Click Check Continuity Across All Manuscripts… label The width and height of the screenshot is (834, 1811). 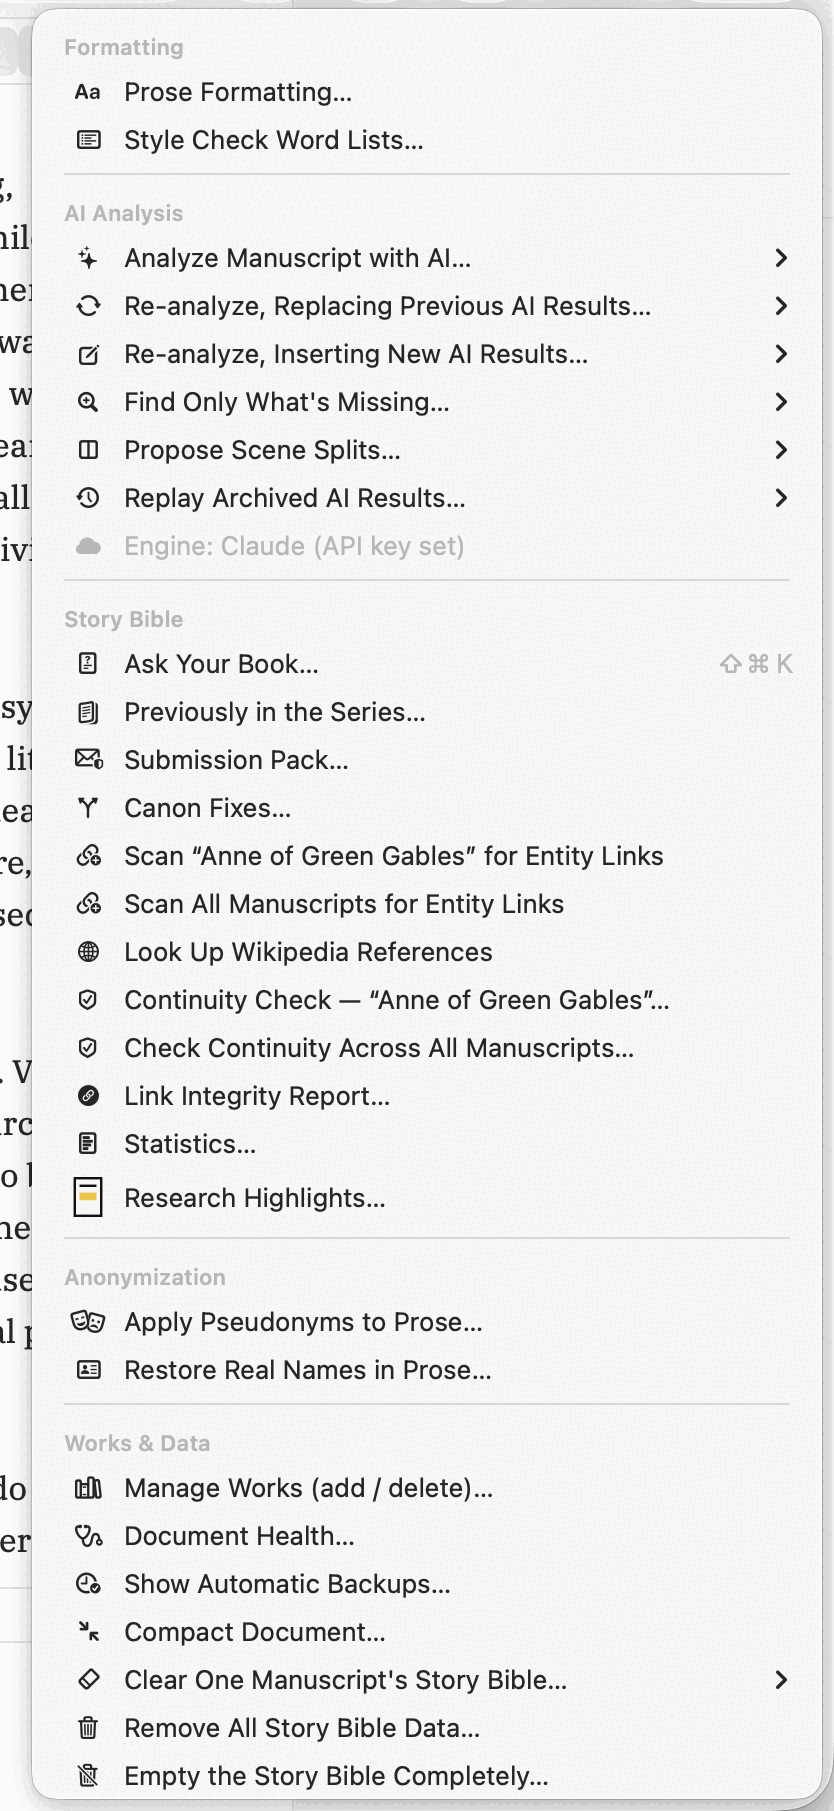tap(379, 1048)
